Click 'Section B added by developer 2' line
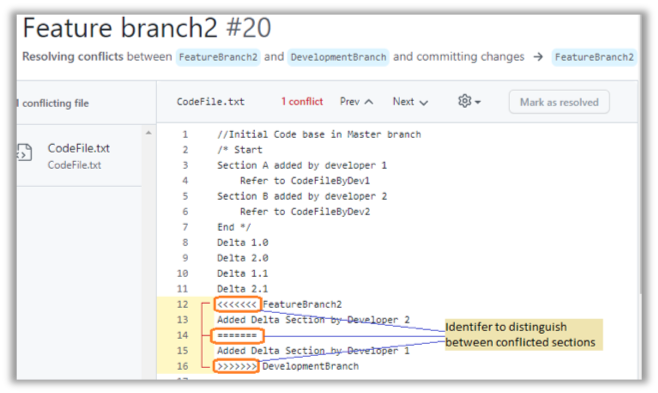The height and width of the screenshot is (393, 658). coord(302,196)
